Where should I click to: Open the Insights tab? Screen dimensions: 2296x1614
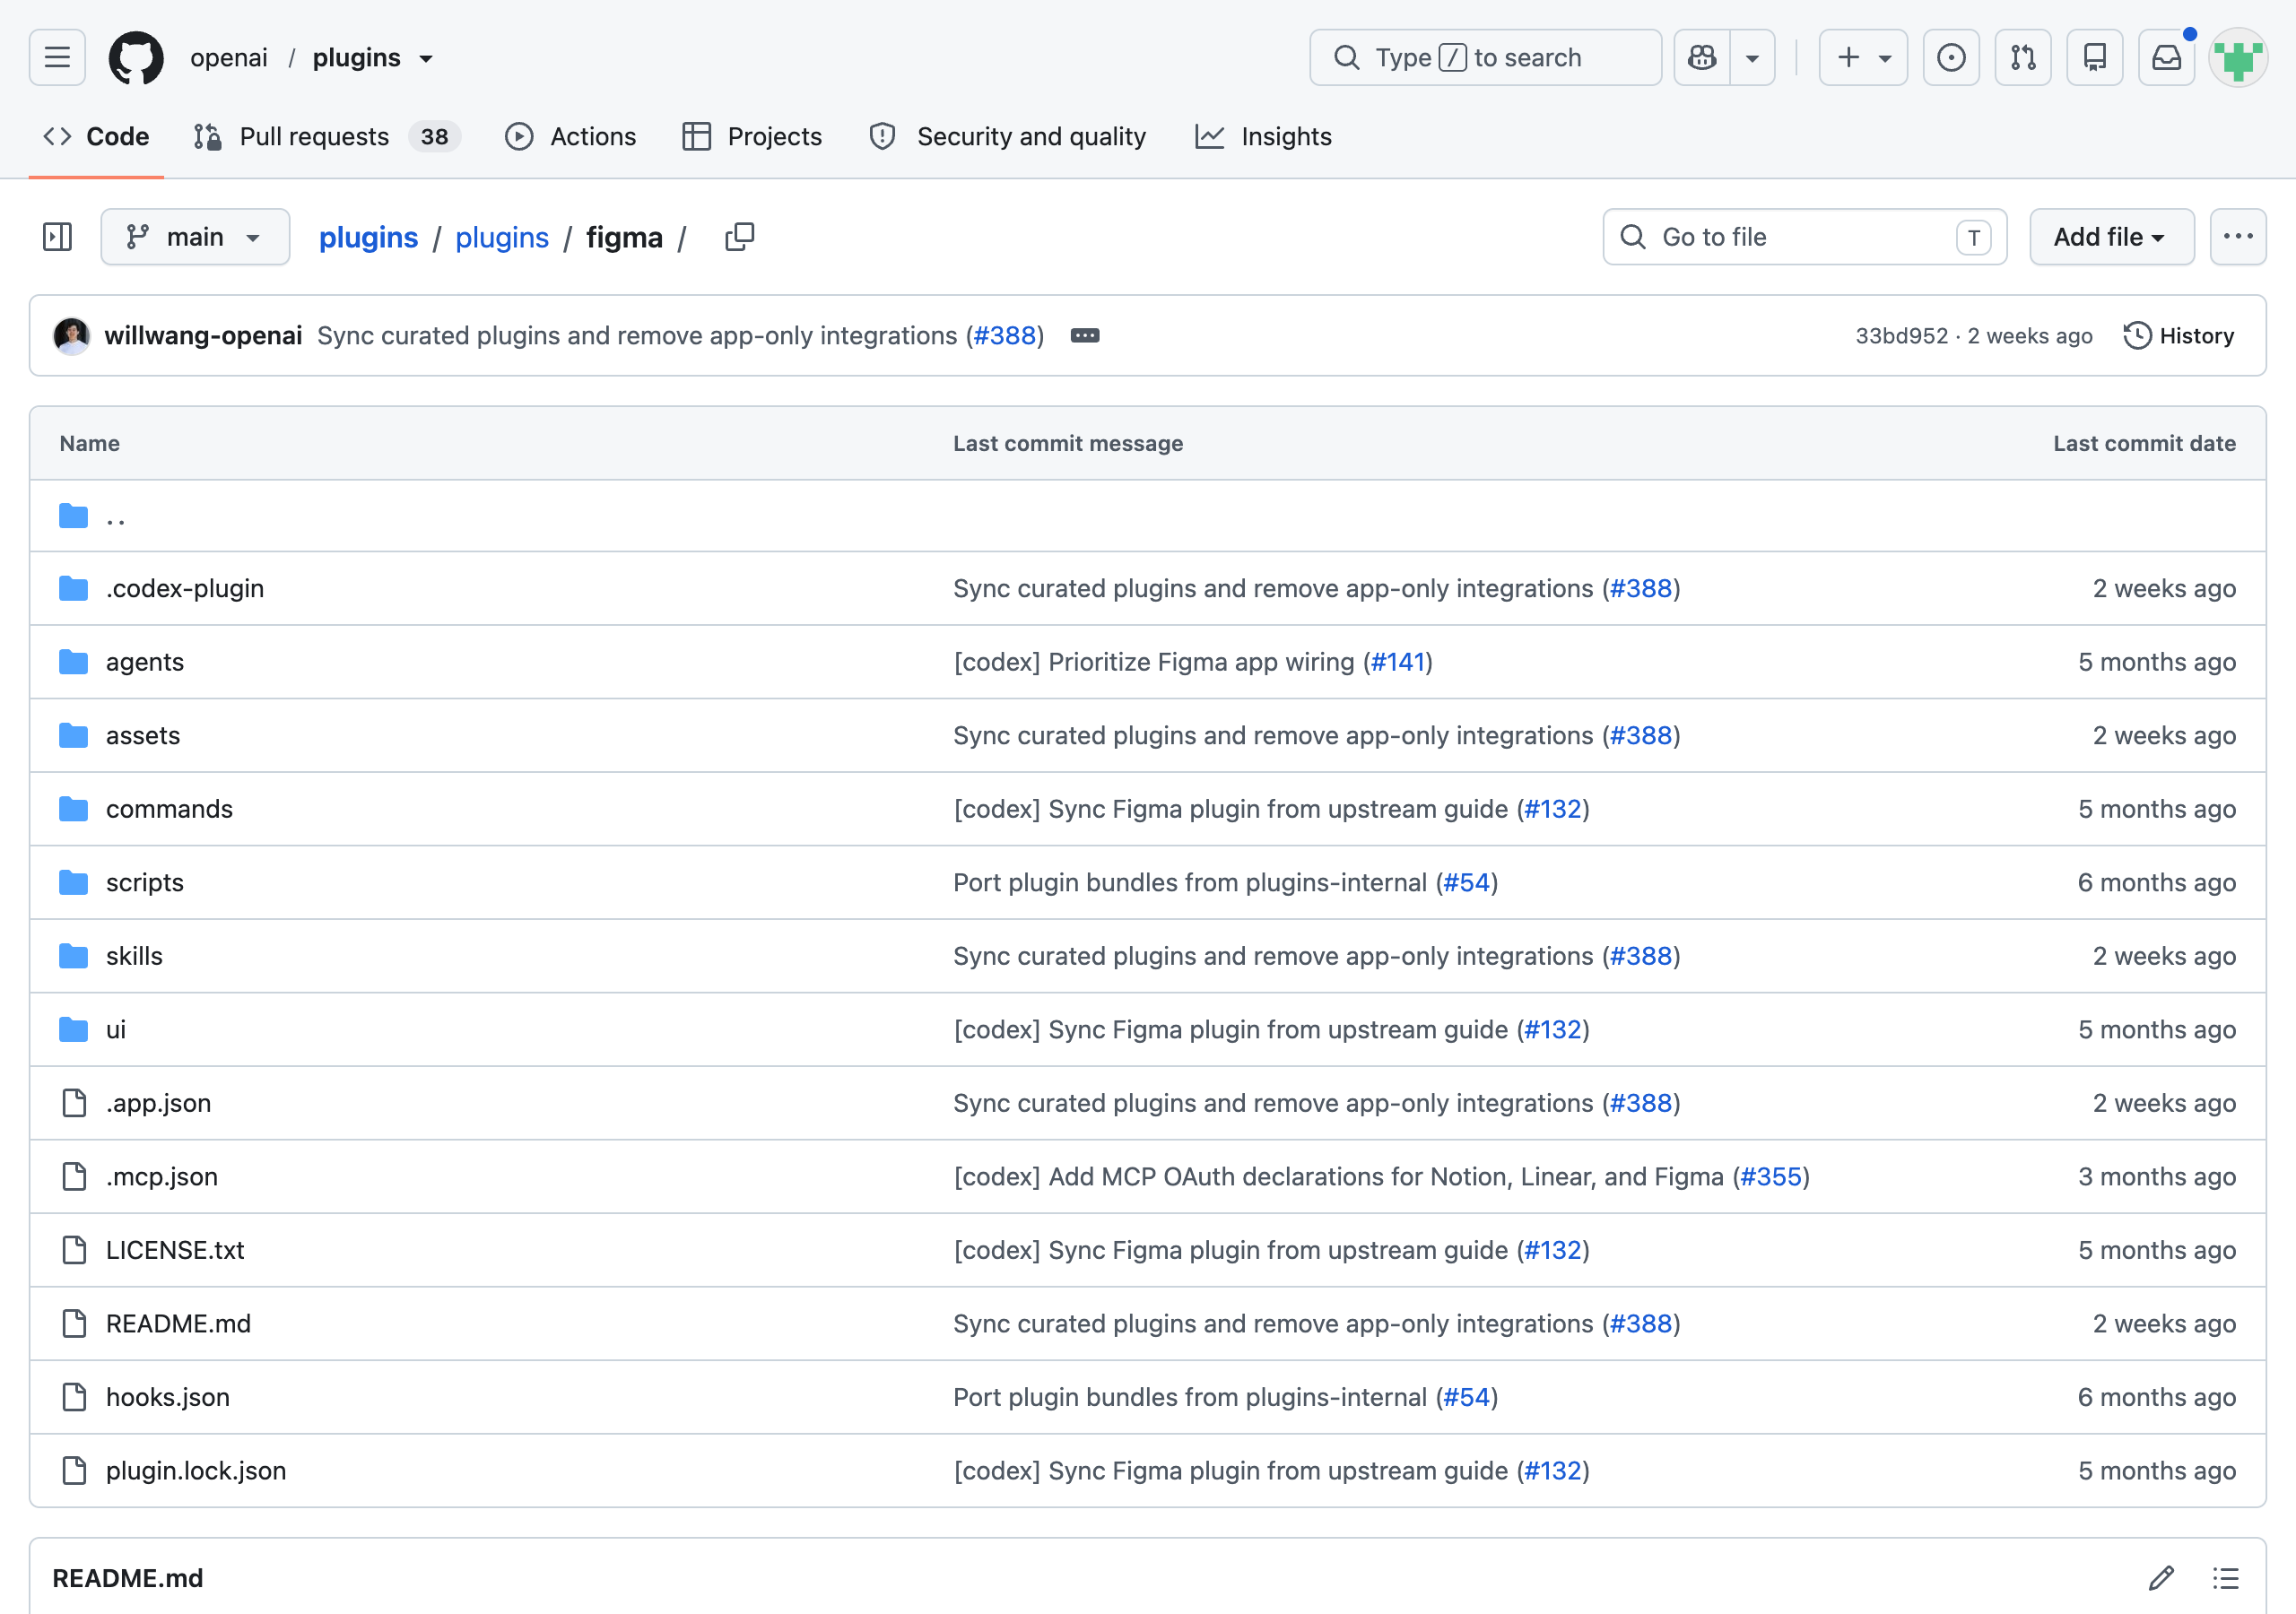(x=1264, y=136)
